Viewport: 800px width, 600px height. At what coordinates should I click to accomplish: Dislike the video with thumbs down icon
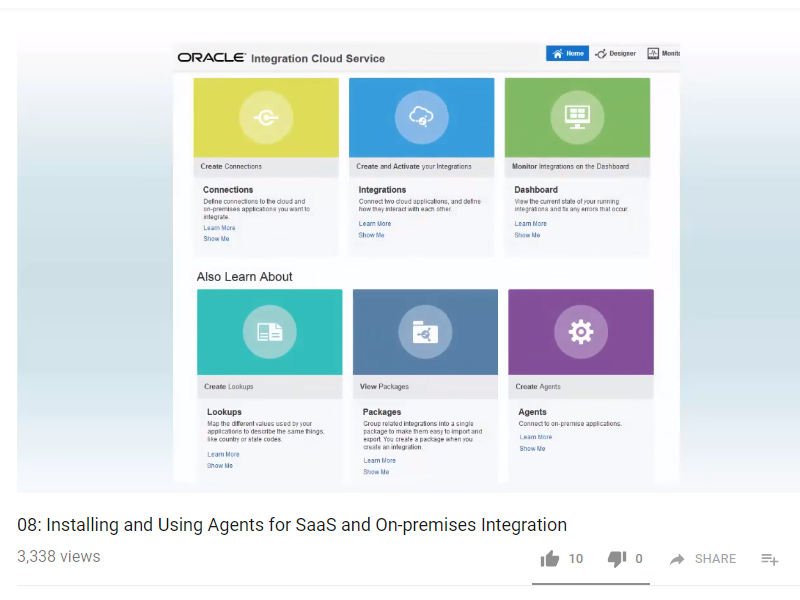click(x=617, y=559)
